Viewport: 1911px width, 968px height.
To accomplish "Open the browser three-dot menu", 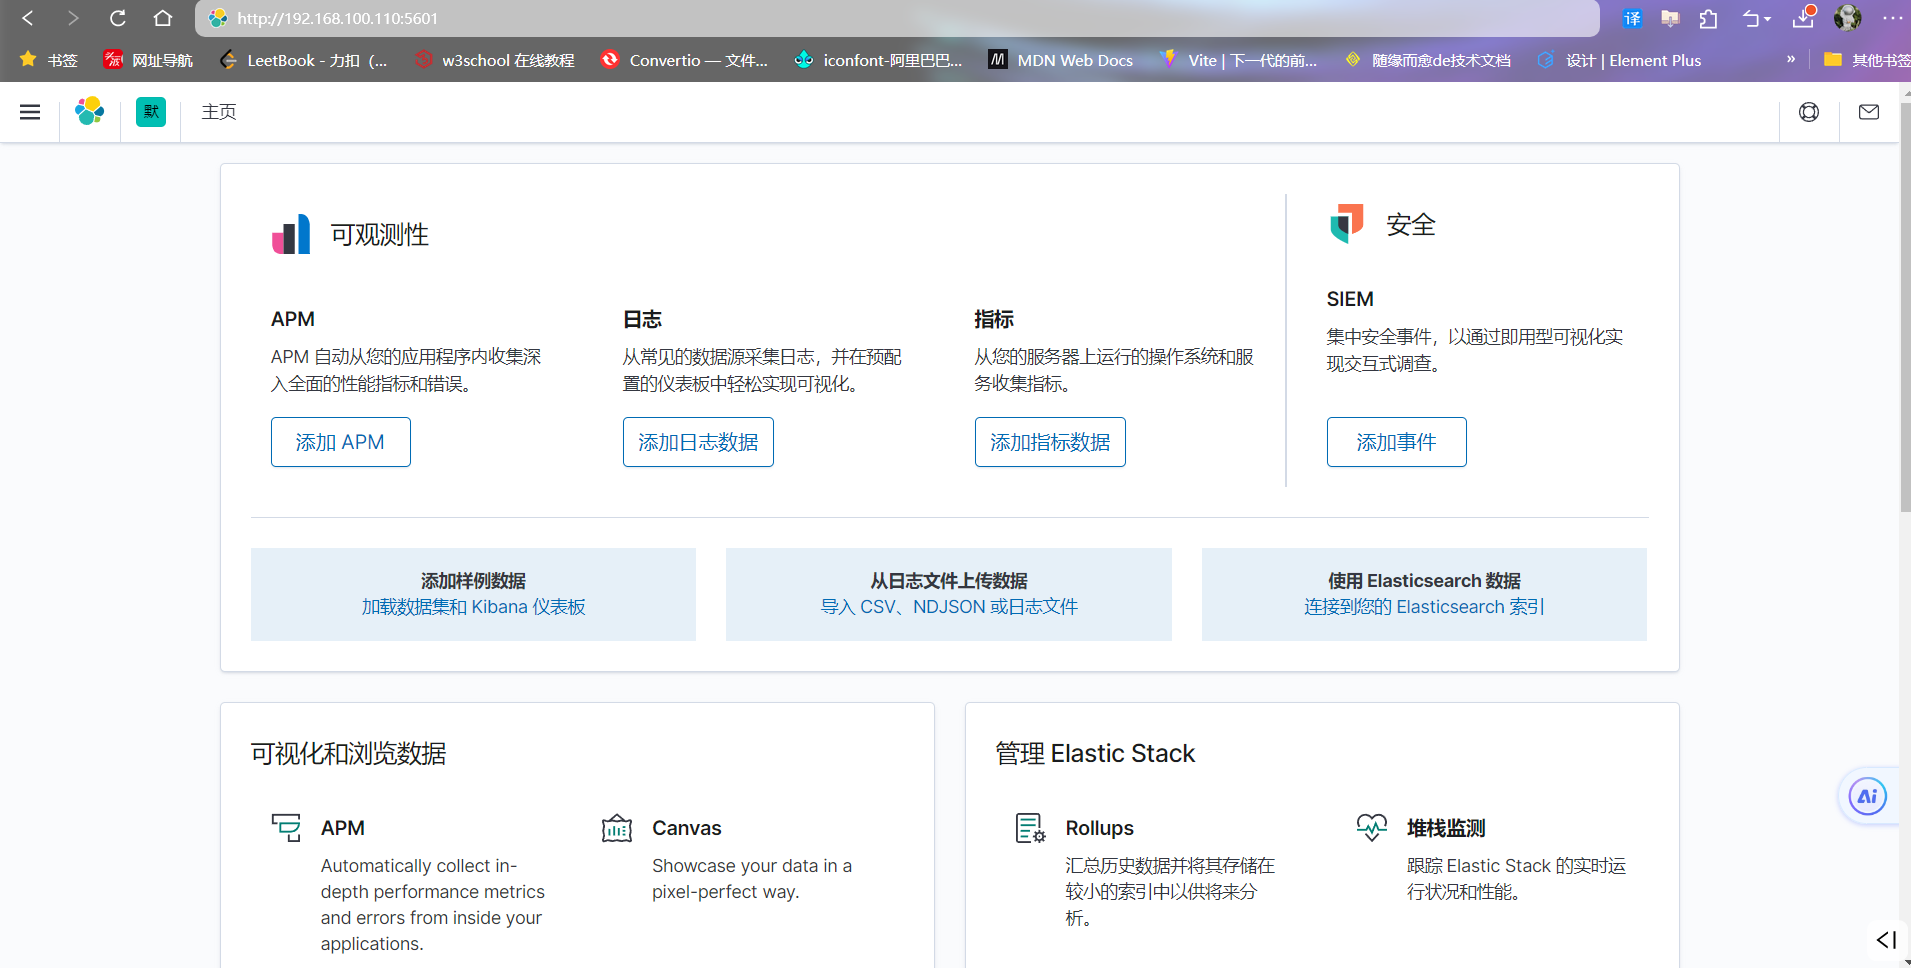I will (1892, 18).
